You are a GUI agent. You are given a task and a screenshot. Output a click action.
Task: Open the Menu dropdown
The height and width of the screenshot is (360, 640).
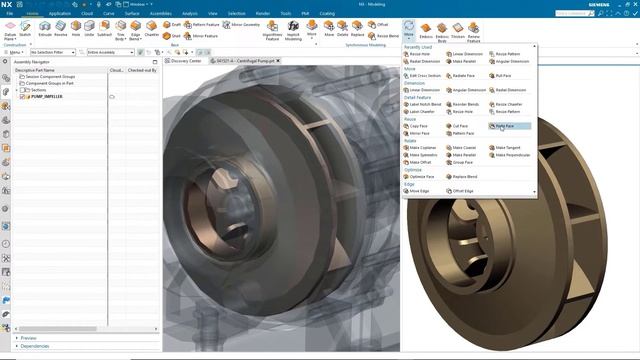[x=13, y=52]
